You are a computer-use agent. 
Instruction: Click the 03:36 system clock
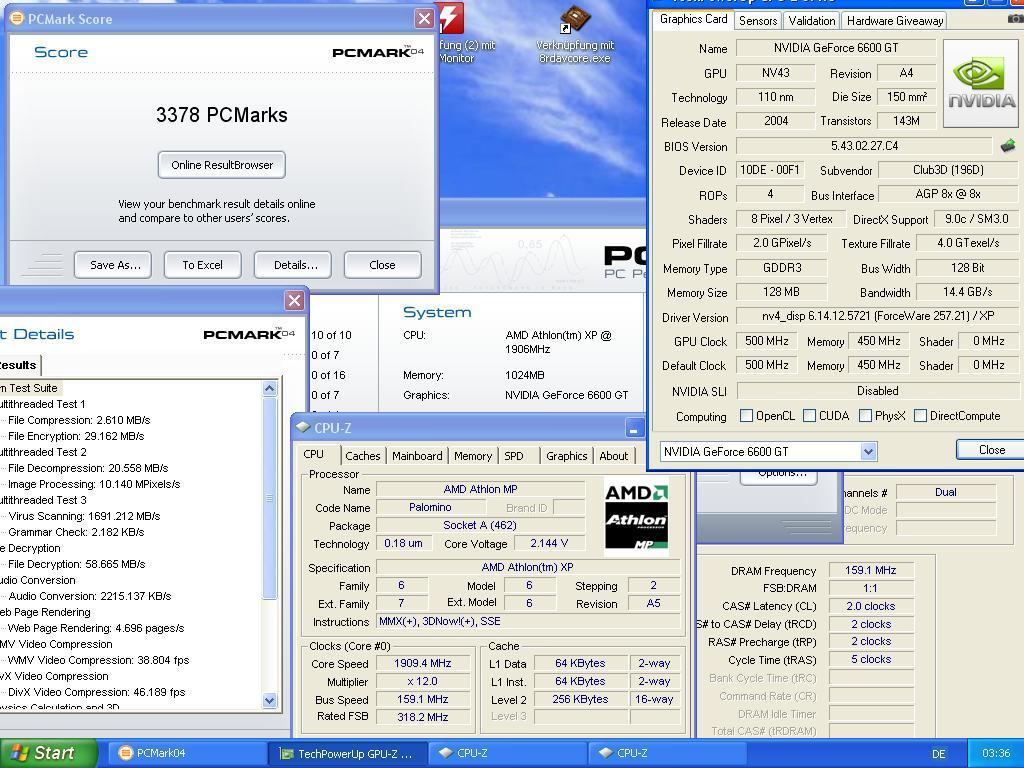point(996,753)
